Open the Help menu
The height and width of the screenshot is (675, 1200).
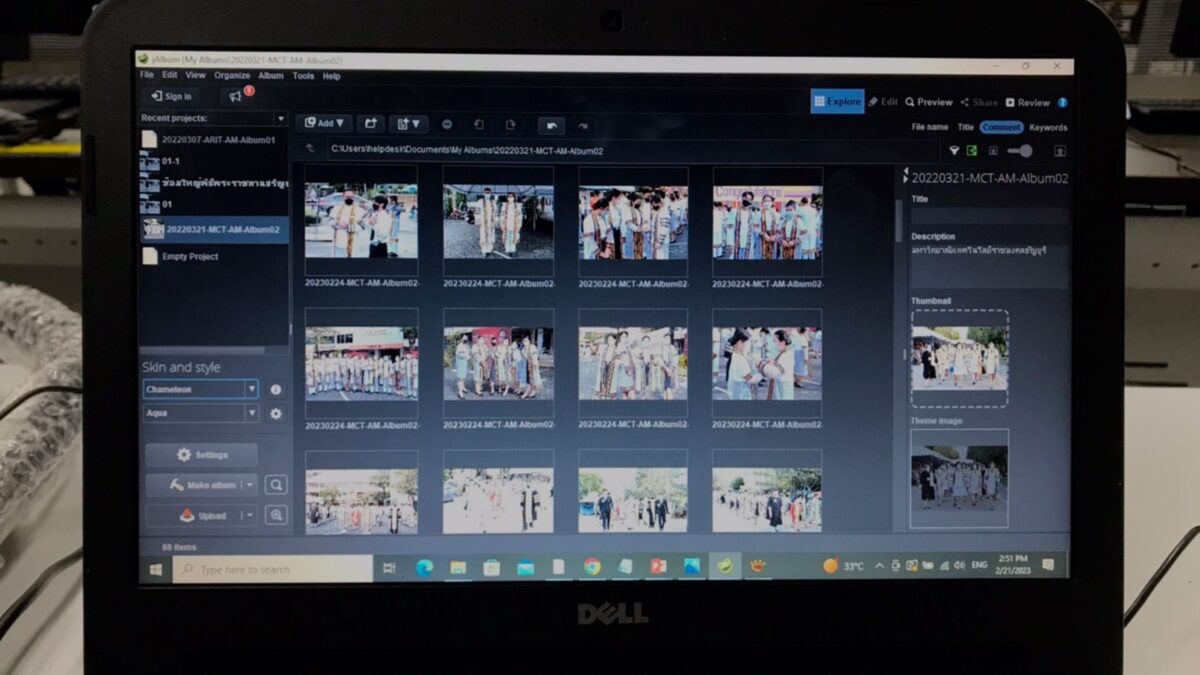331,76
